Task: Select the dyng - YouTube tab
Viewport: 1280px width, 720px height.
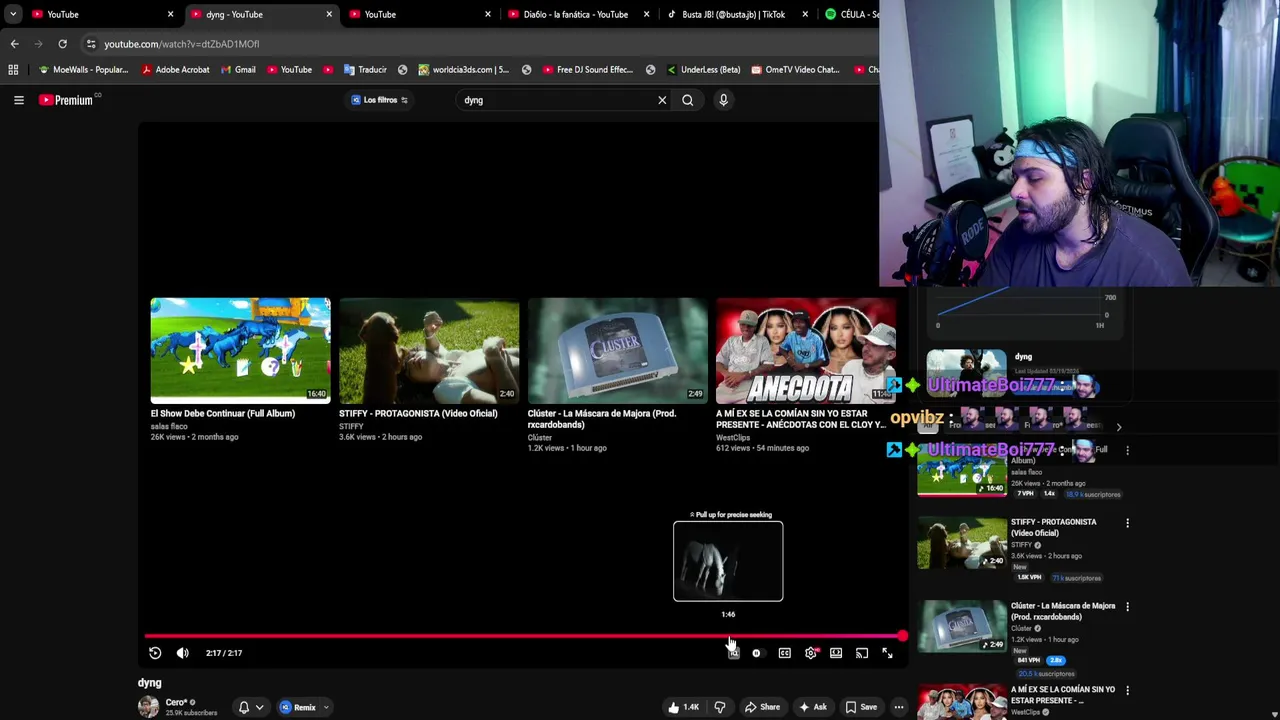Action: click(262, 14)
